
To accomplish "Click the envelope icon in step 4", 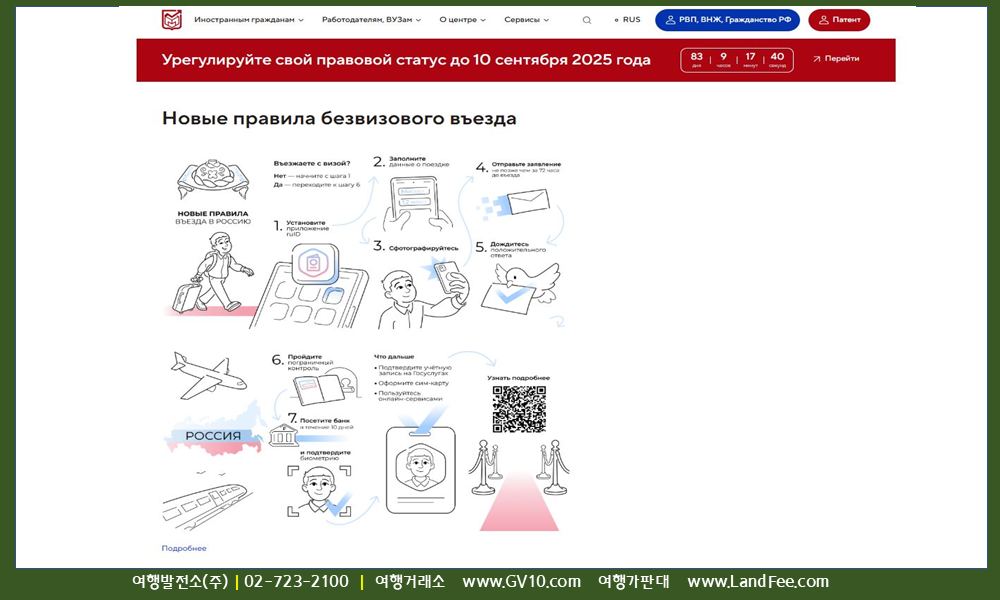I will [x=536, y=203].
